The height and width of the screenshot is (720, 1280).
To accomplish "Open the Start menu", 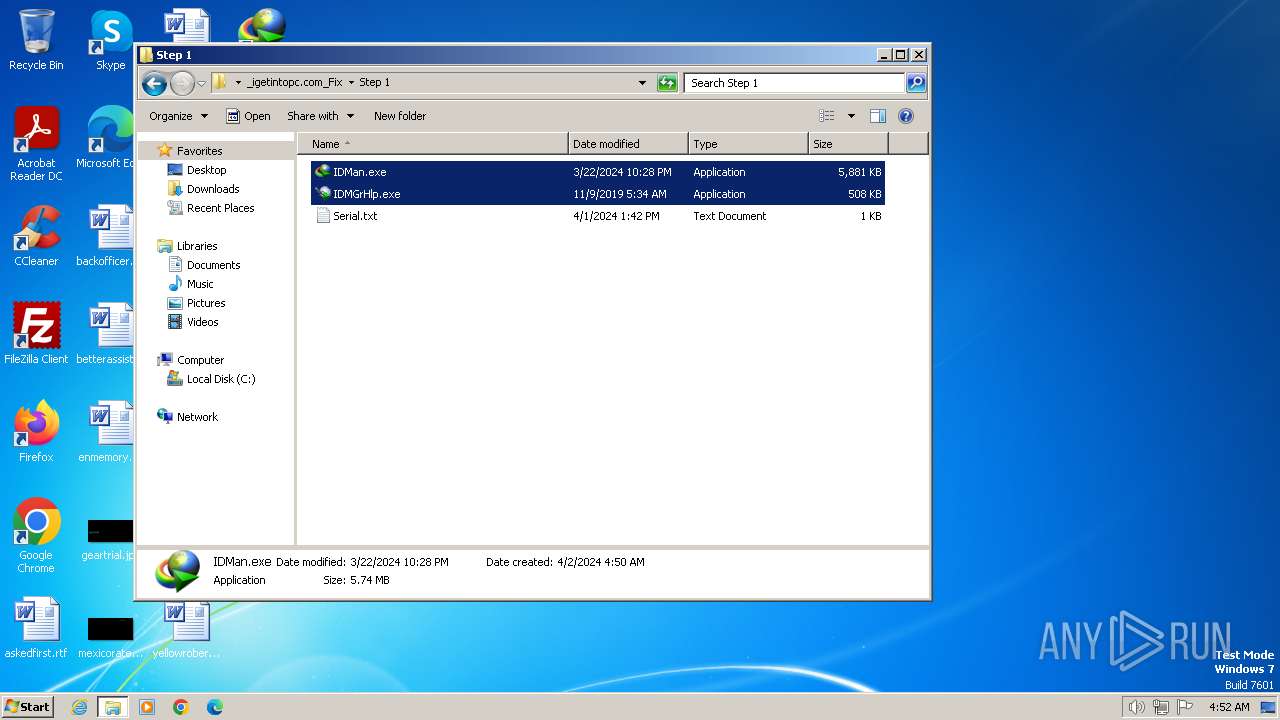I will pos(28,706).
